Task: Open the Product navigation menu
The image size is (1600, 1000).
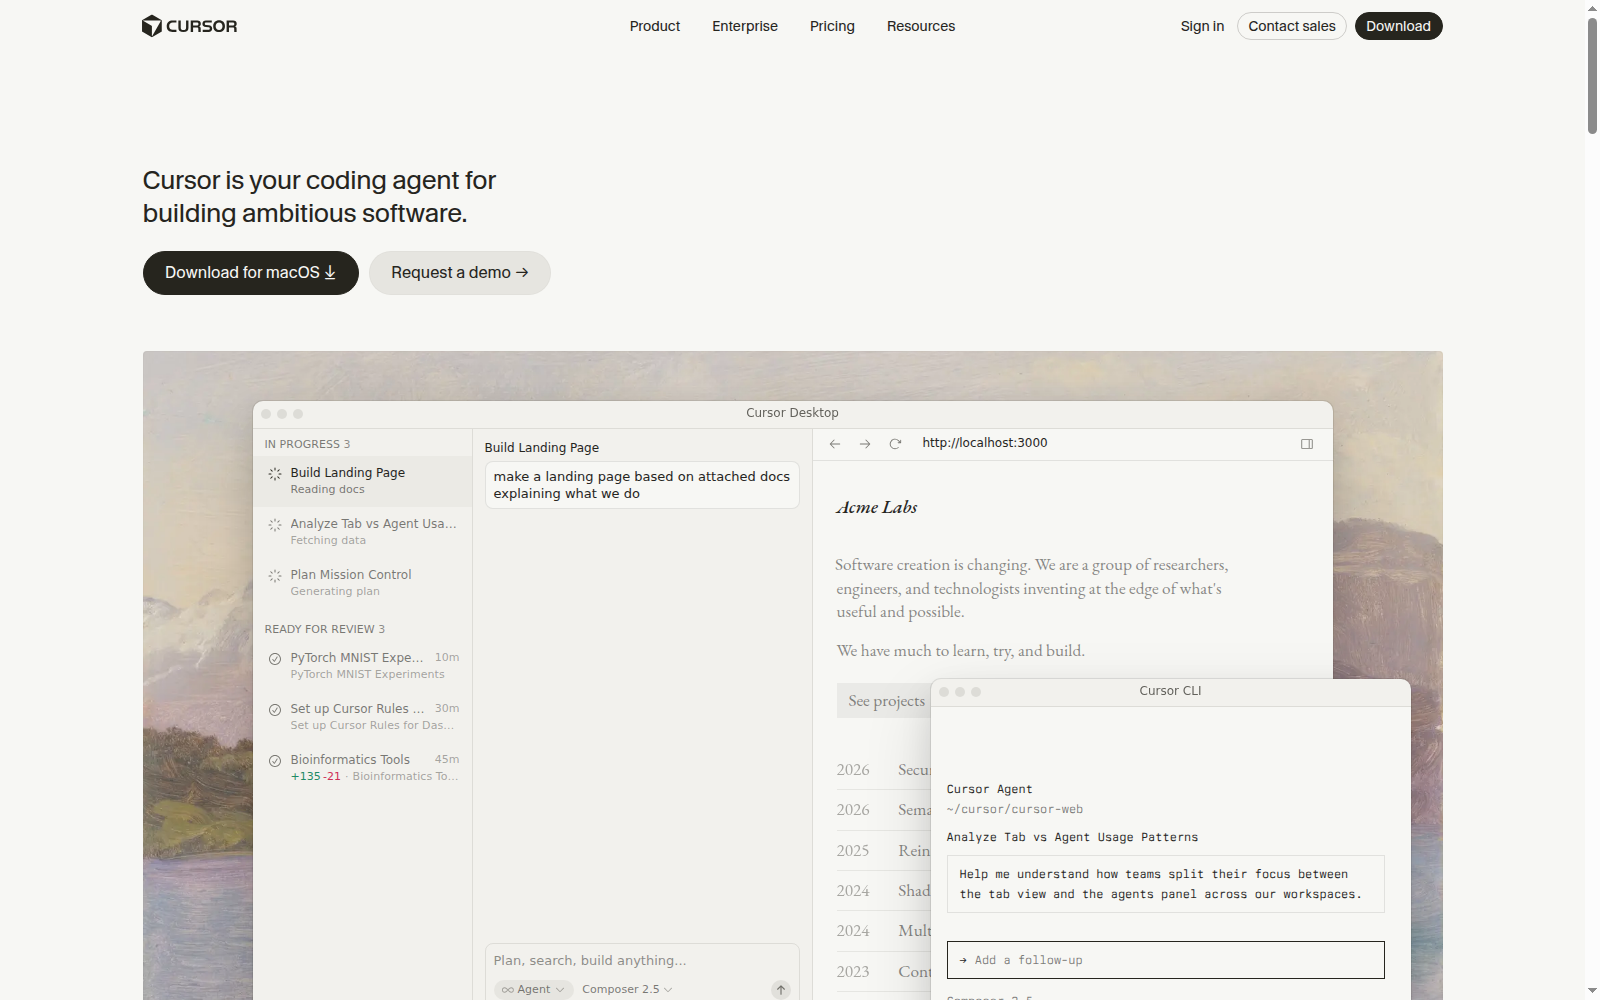Action: (655, 26)
